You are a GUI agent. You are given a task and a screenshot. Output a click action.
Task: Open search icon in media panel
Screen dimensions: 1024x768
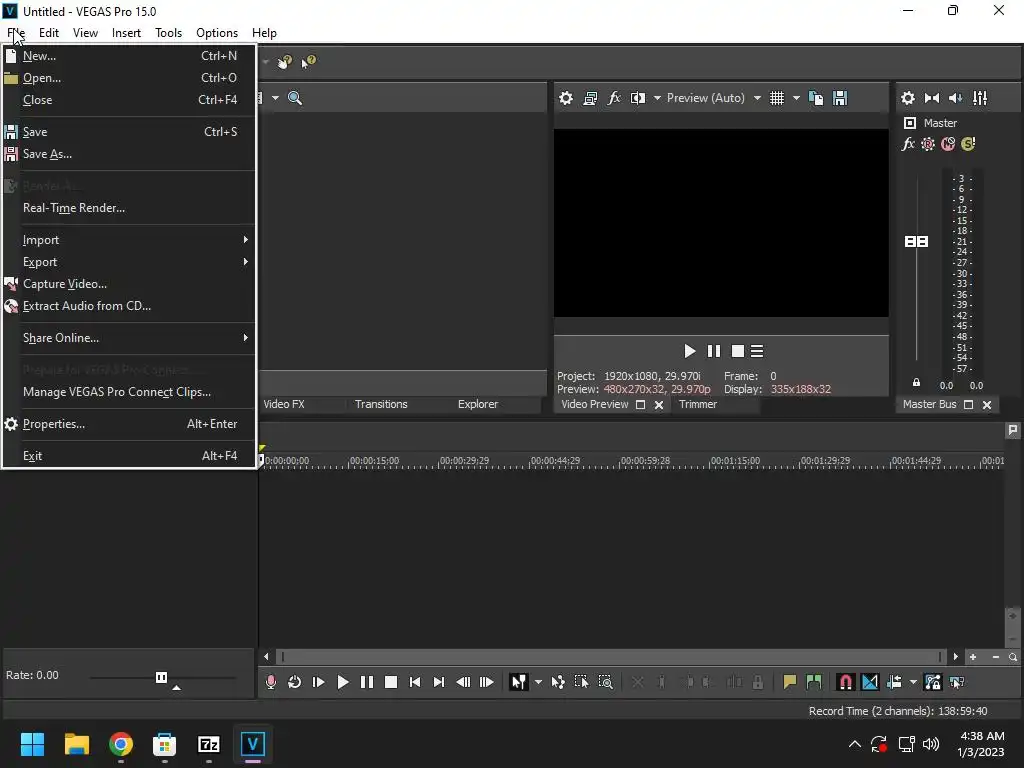[x=295, y=98]
